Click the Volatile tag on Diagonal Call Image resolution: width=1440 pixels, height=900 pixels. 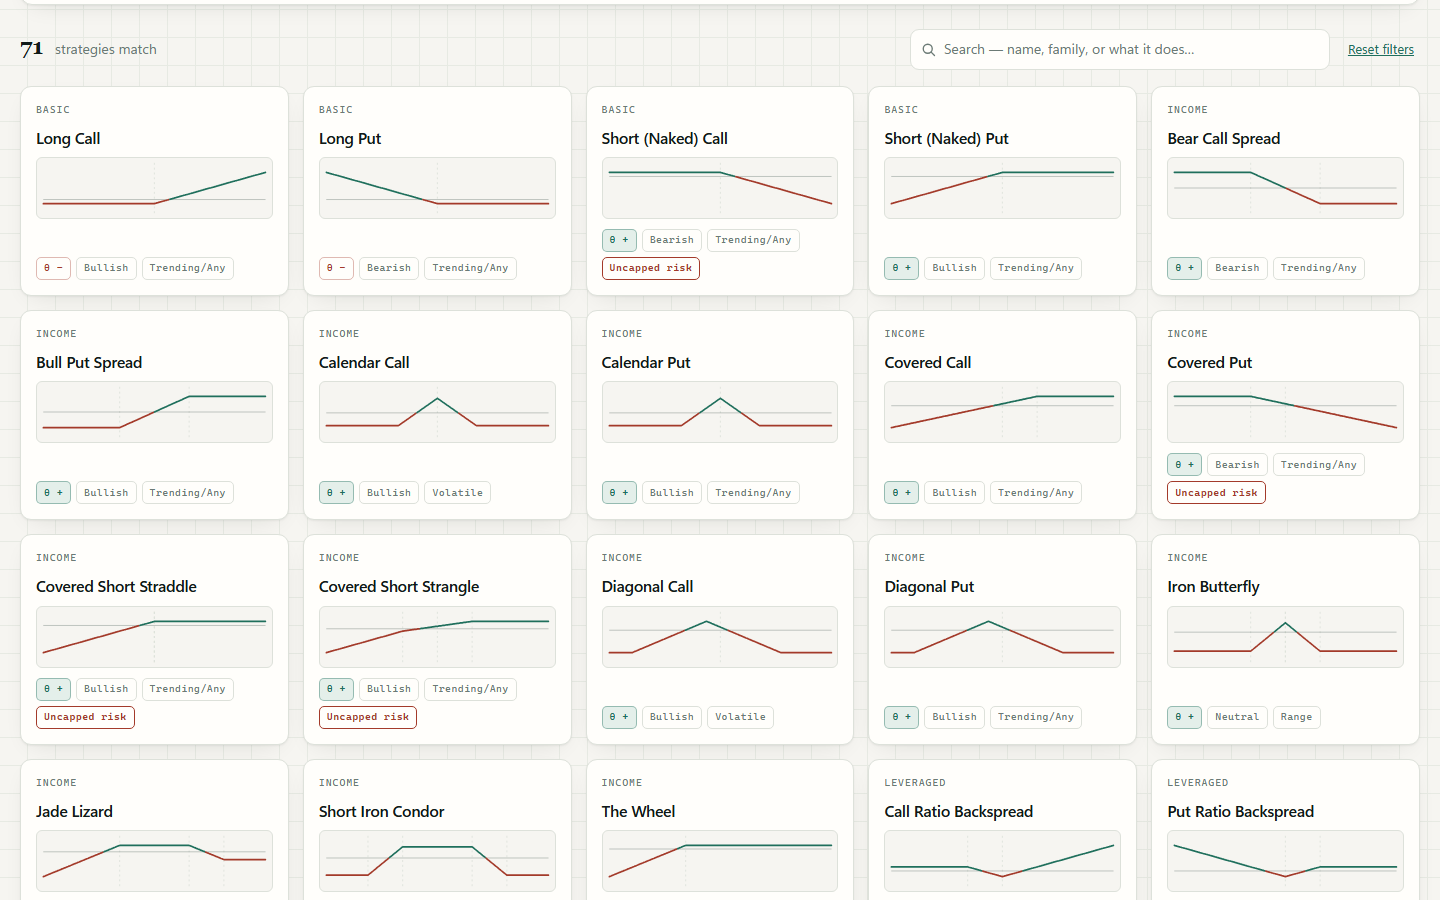click(x=740, y=717)
